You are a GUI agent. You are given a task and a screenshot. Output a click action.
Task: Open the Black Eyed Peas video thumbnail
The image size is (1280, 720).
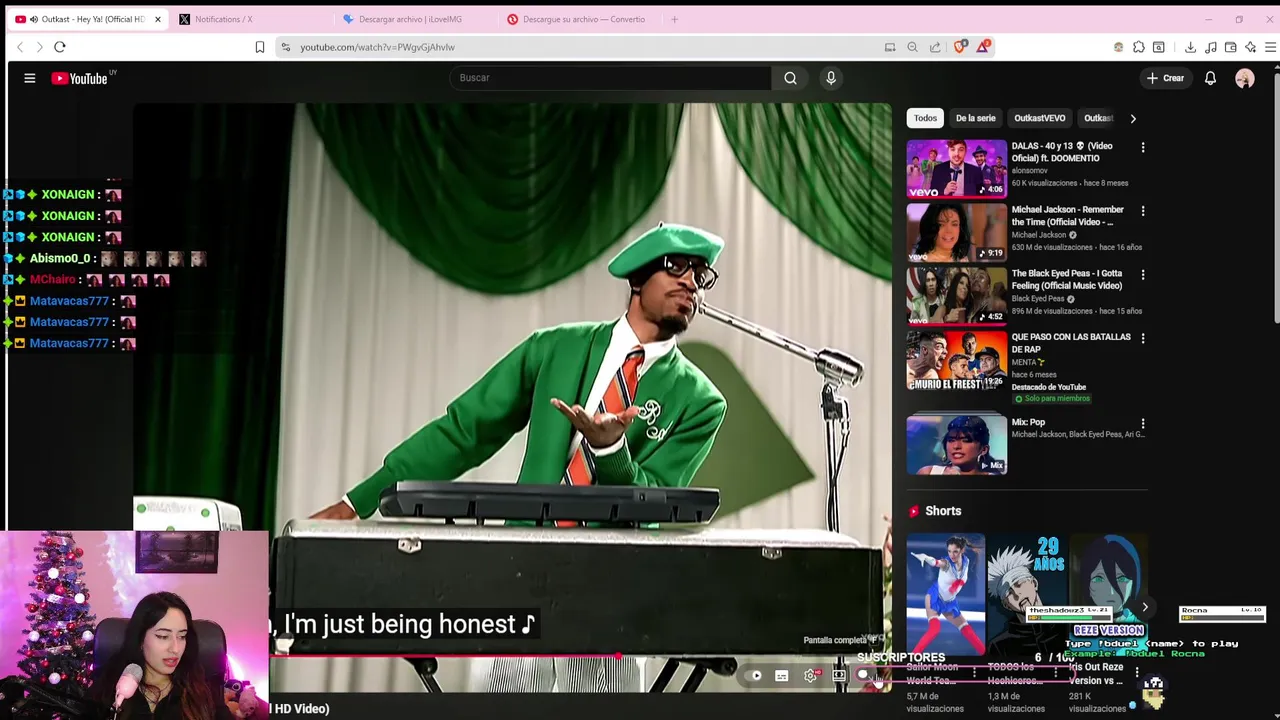(x=956, y=296)
